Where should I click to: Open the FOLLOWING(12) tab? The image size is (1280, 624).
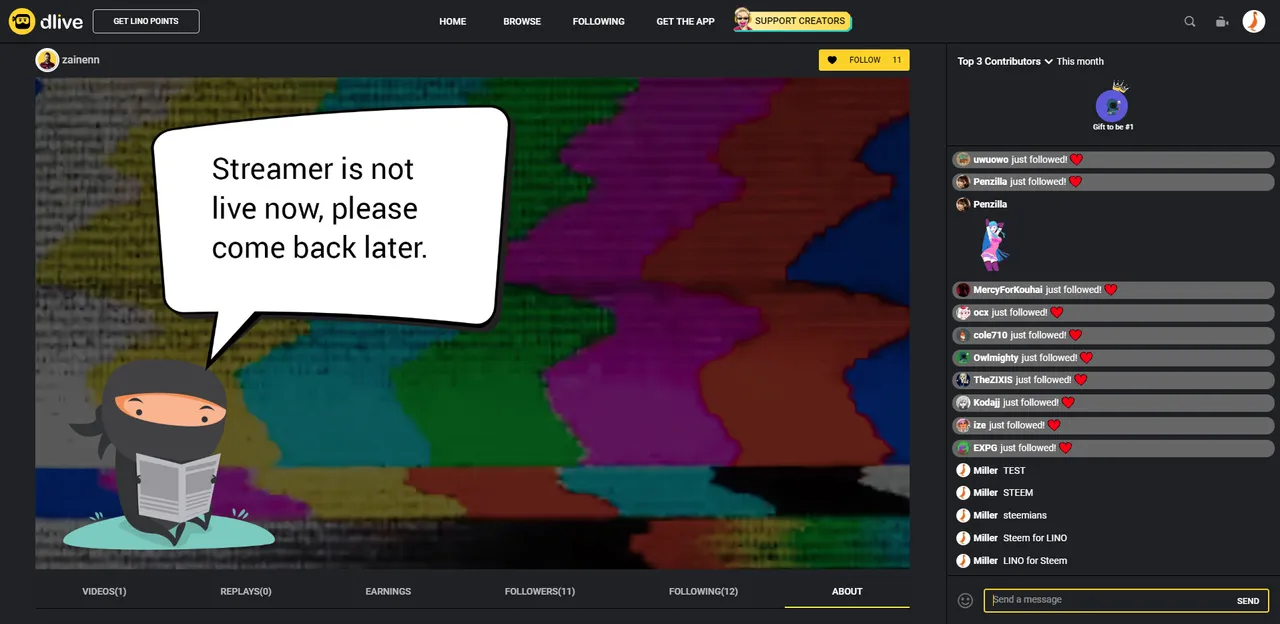click(x=703, y=592)
